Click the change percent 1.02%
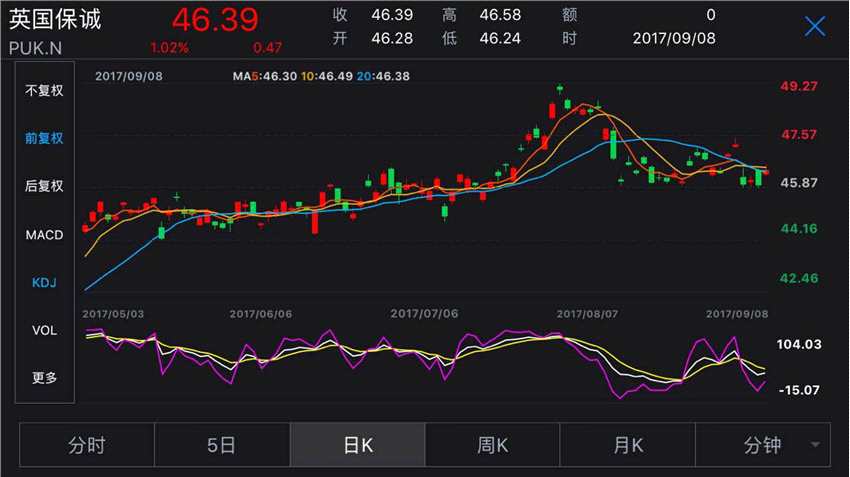This screenshot has height=477, width=850. click(x=170, y=48)
